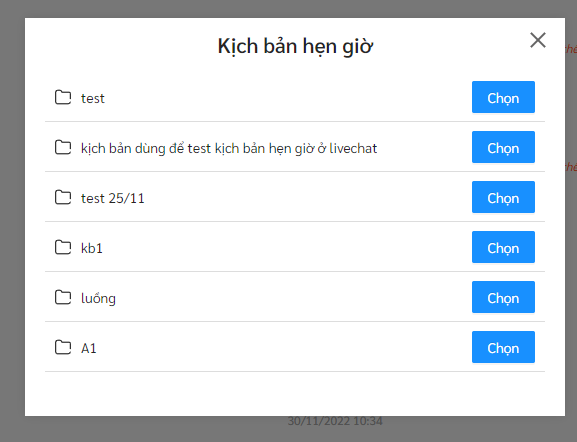Viewport: 577px width, 442px height.
Task: Open kịch bản dùng để test entry
Action: tap(229, 149)
